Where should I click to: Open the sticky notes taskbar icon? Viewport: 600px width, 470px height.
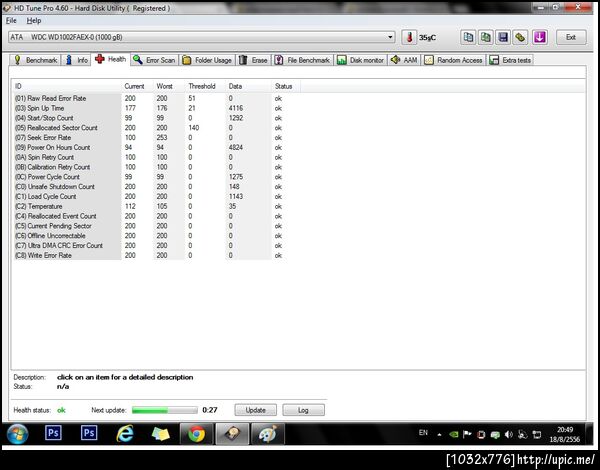point(160,434)
